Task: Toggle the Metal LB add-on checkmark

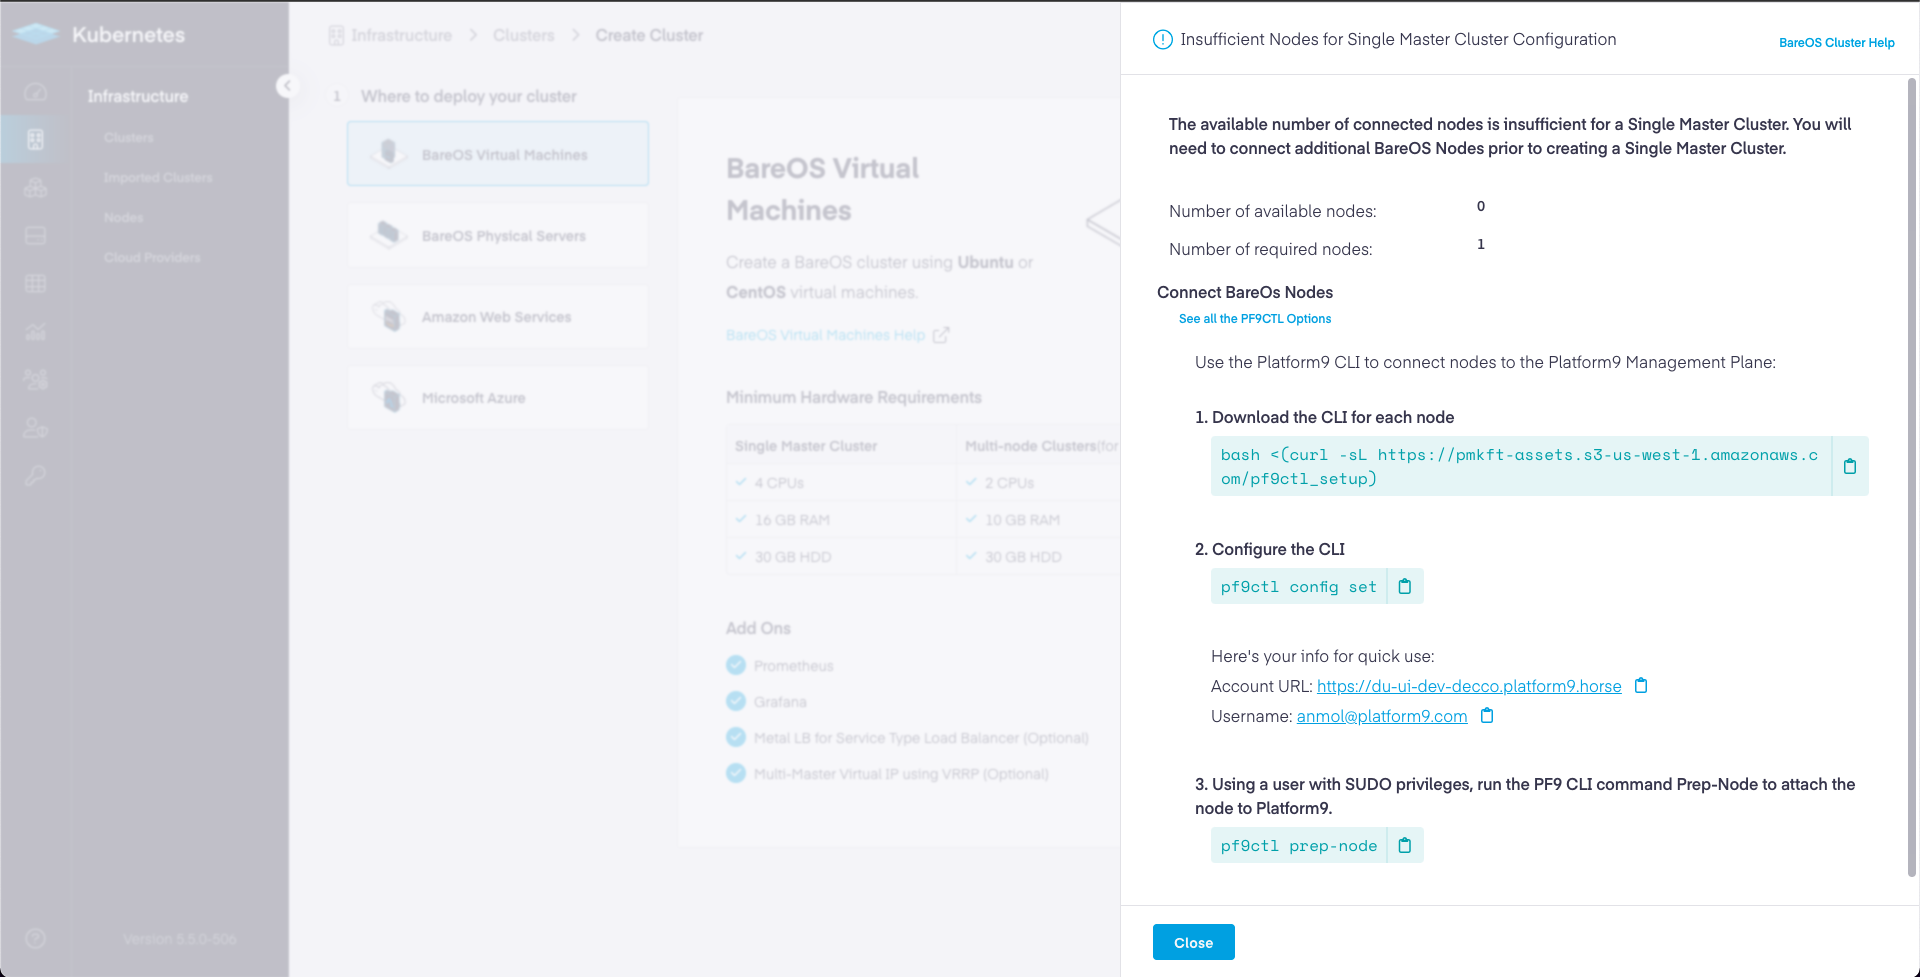Action: click(736, 737)
